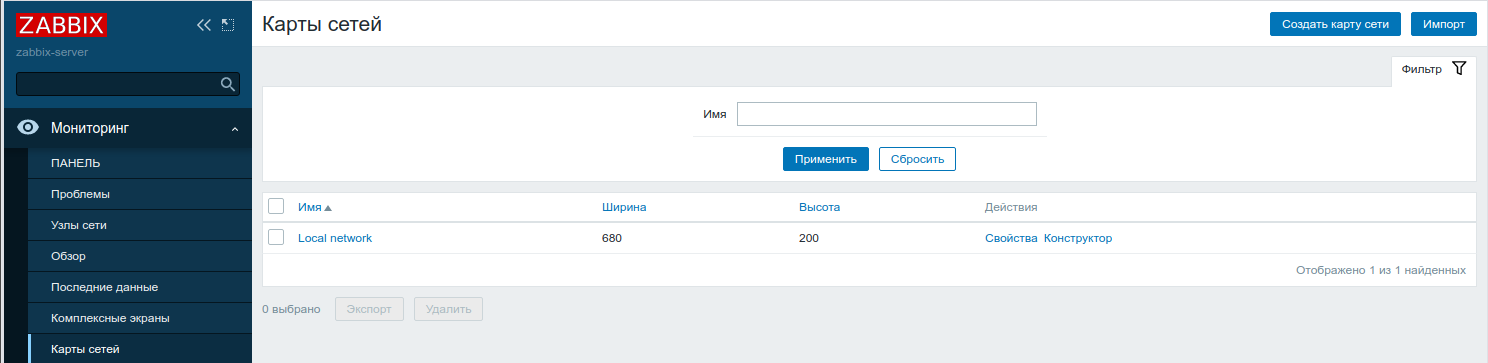Hide sidebar using the square icon
1488x363 pixels.
tap(227, 25)
